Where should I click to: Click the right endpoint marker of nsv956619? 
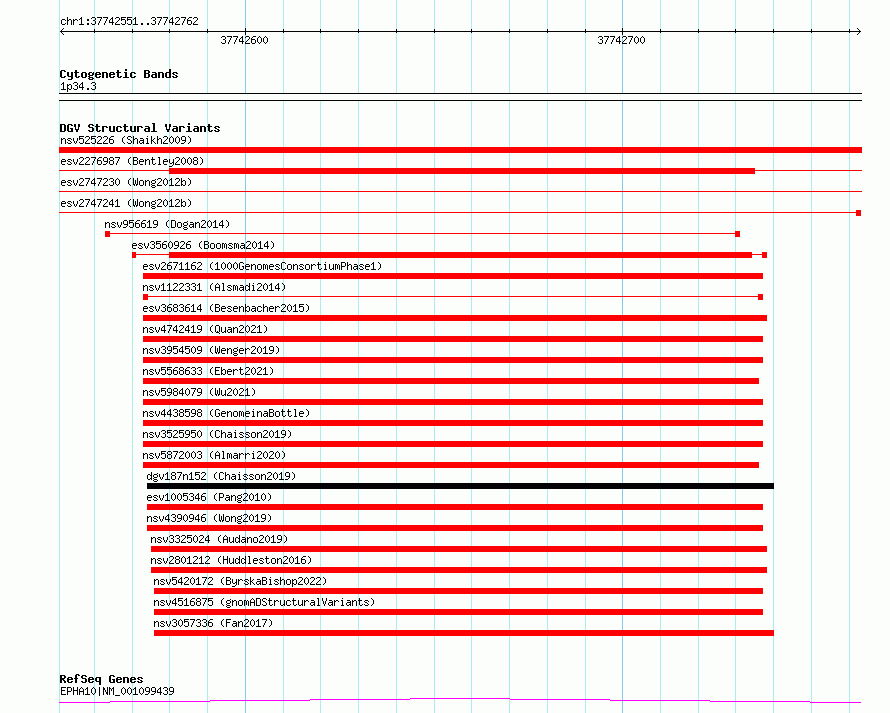tap(737, 234)
